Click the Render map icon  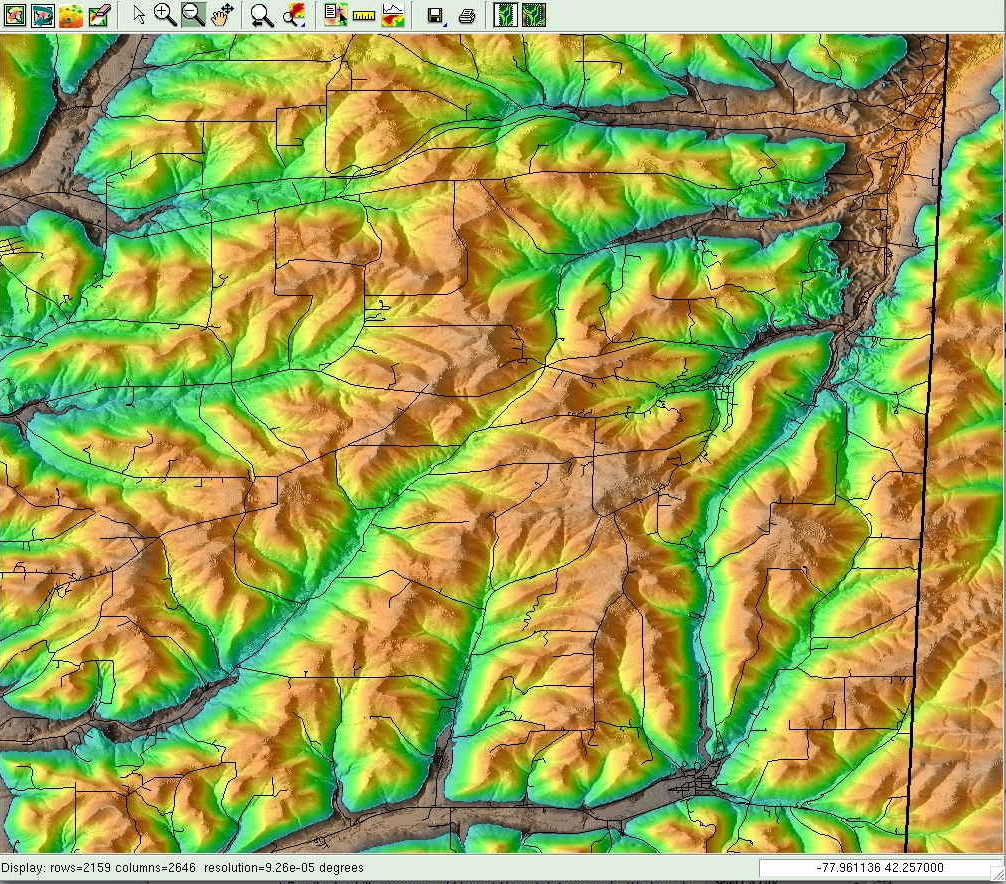tap(70, 15)
